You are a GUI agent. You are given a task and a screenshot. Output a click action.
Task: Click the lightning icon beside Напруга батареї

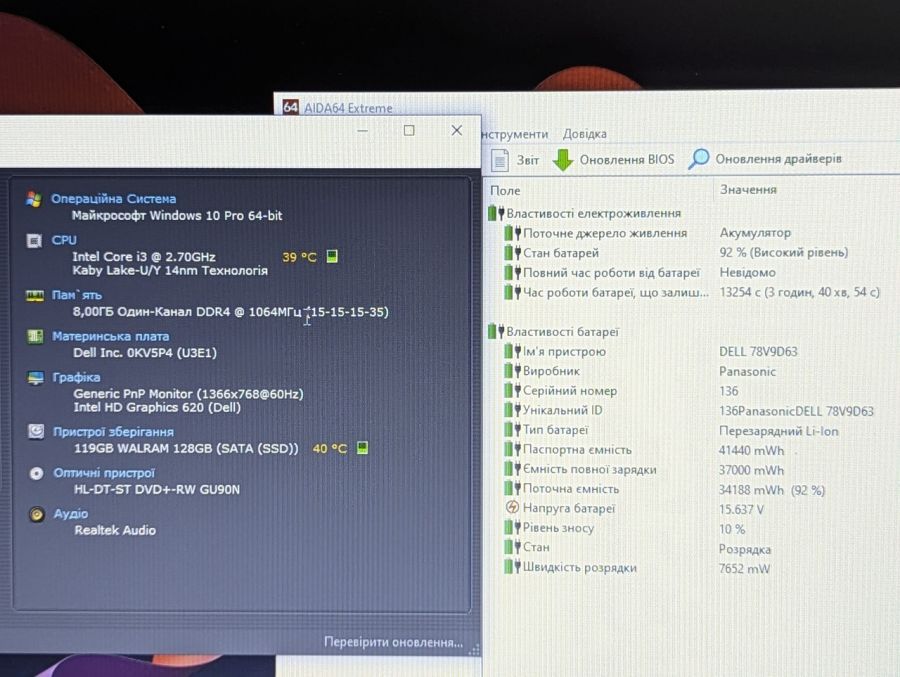click(x=512, y=508)
